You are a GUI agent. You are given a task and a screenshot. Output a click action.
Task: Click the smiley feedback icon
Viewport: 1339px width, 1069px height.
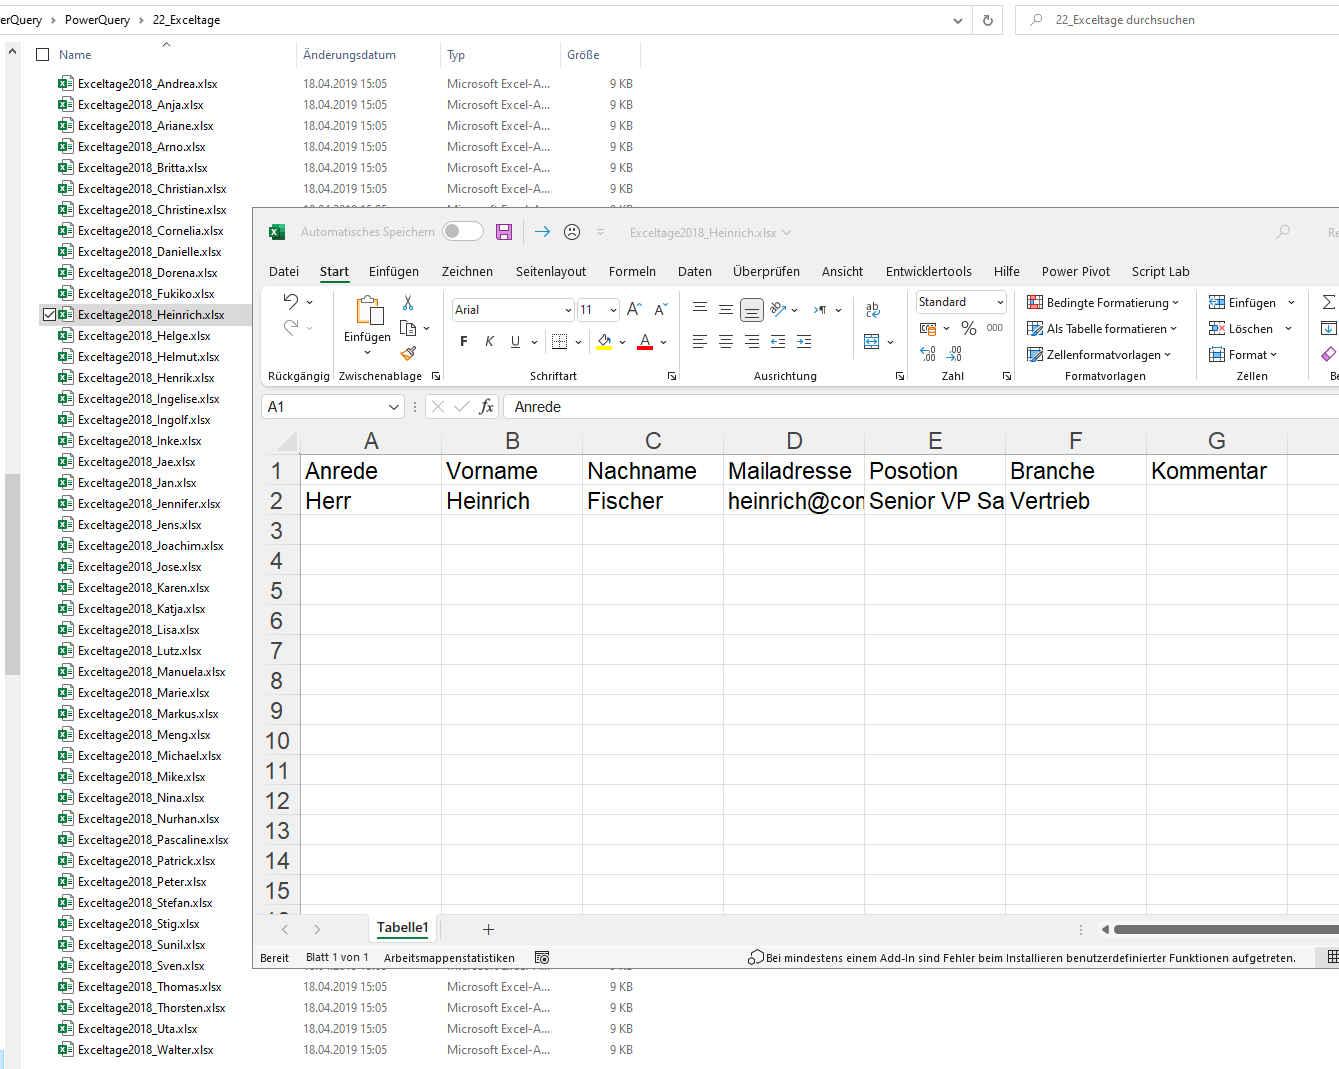click(572, 232)
